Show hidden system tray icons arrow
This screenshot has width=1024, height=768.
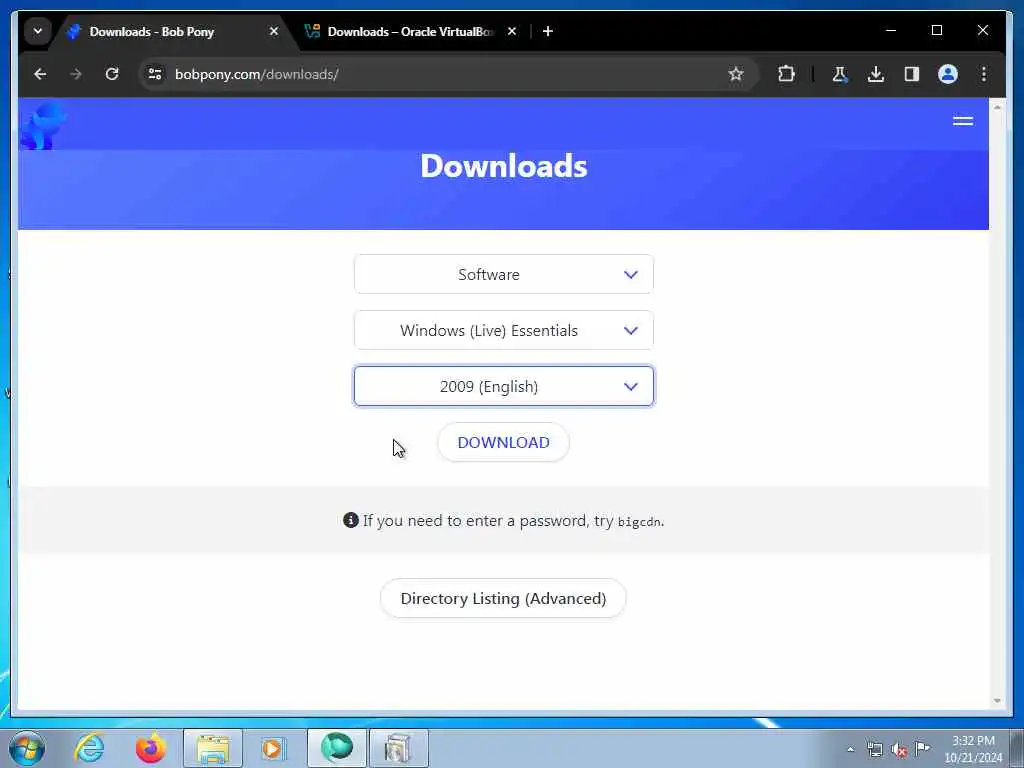[850, 750]
